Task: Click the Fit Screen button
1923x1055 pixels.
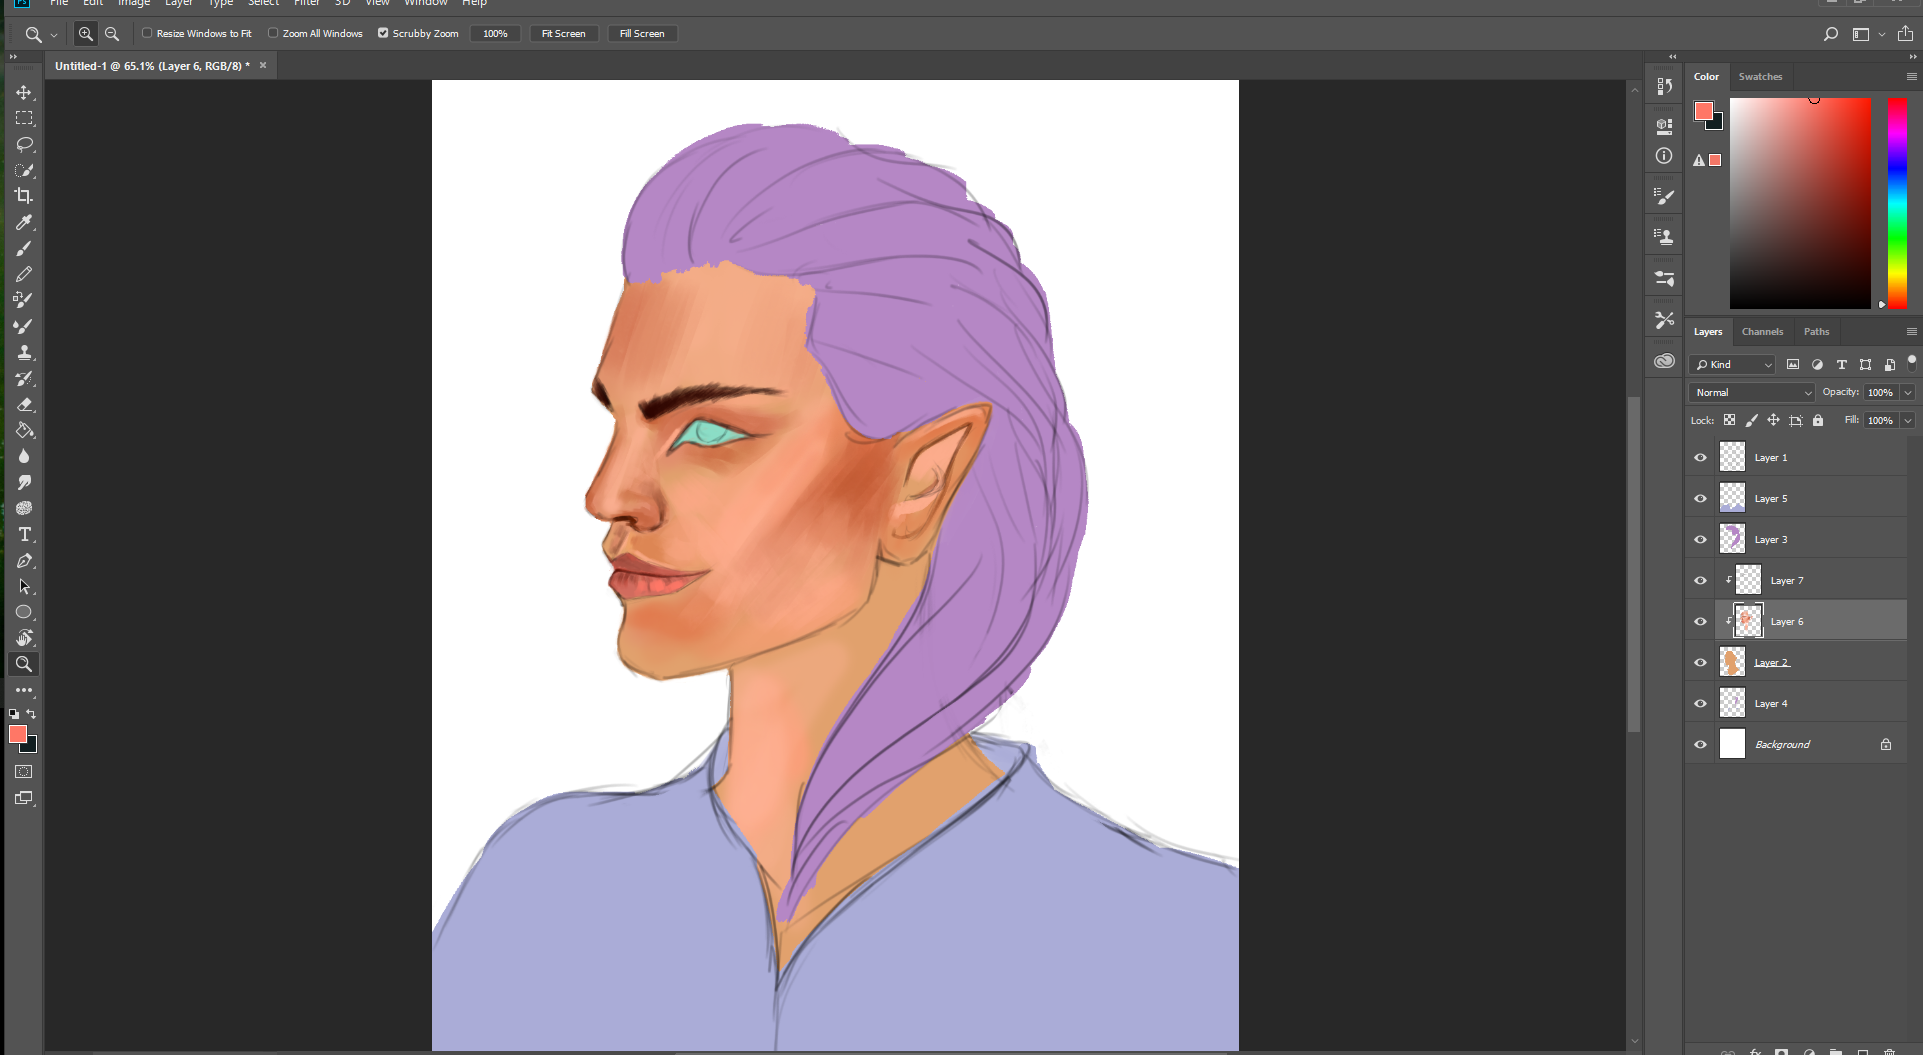Action: click(x=563, y=34)
